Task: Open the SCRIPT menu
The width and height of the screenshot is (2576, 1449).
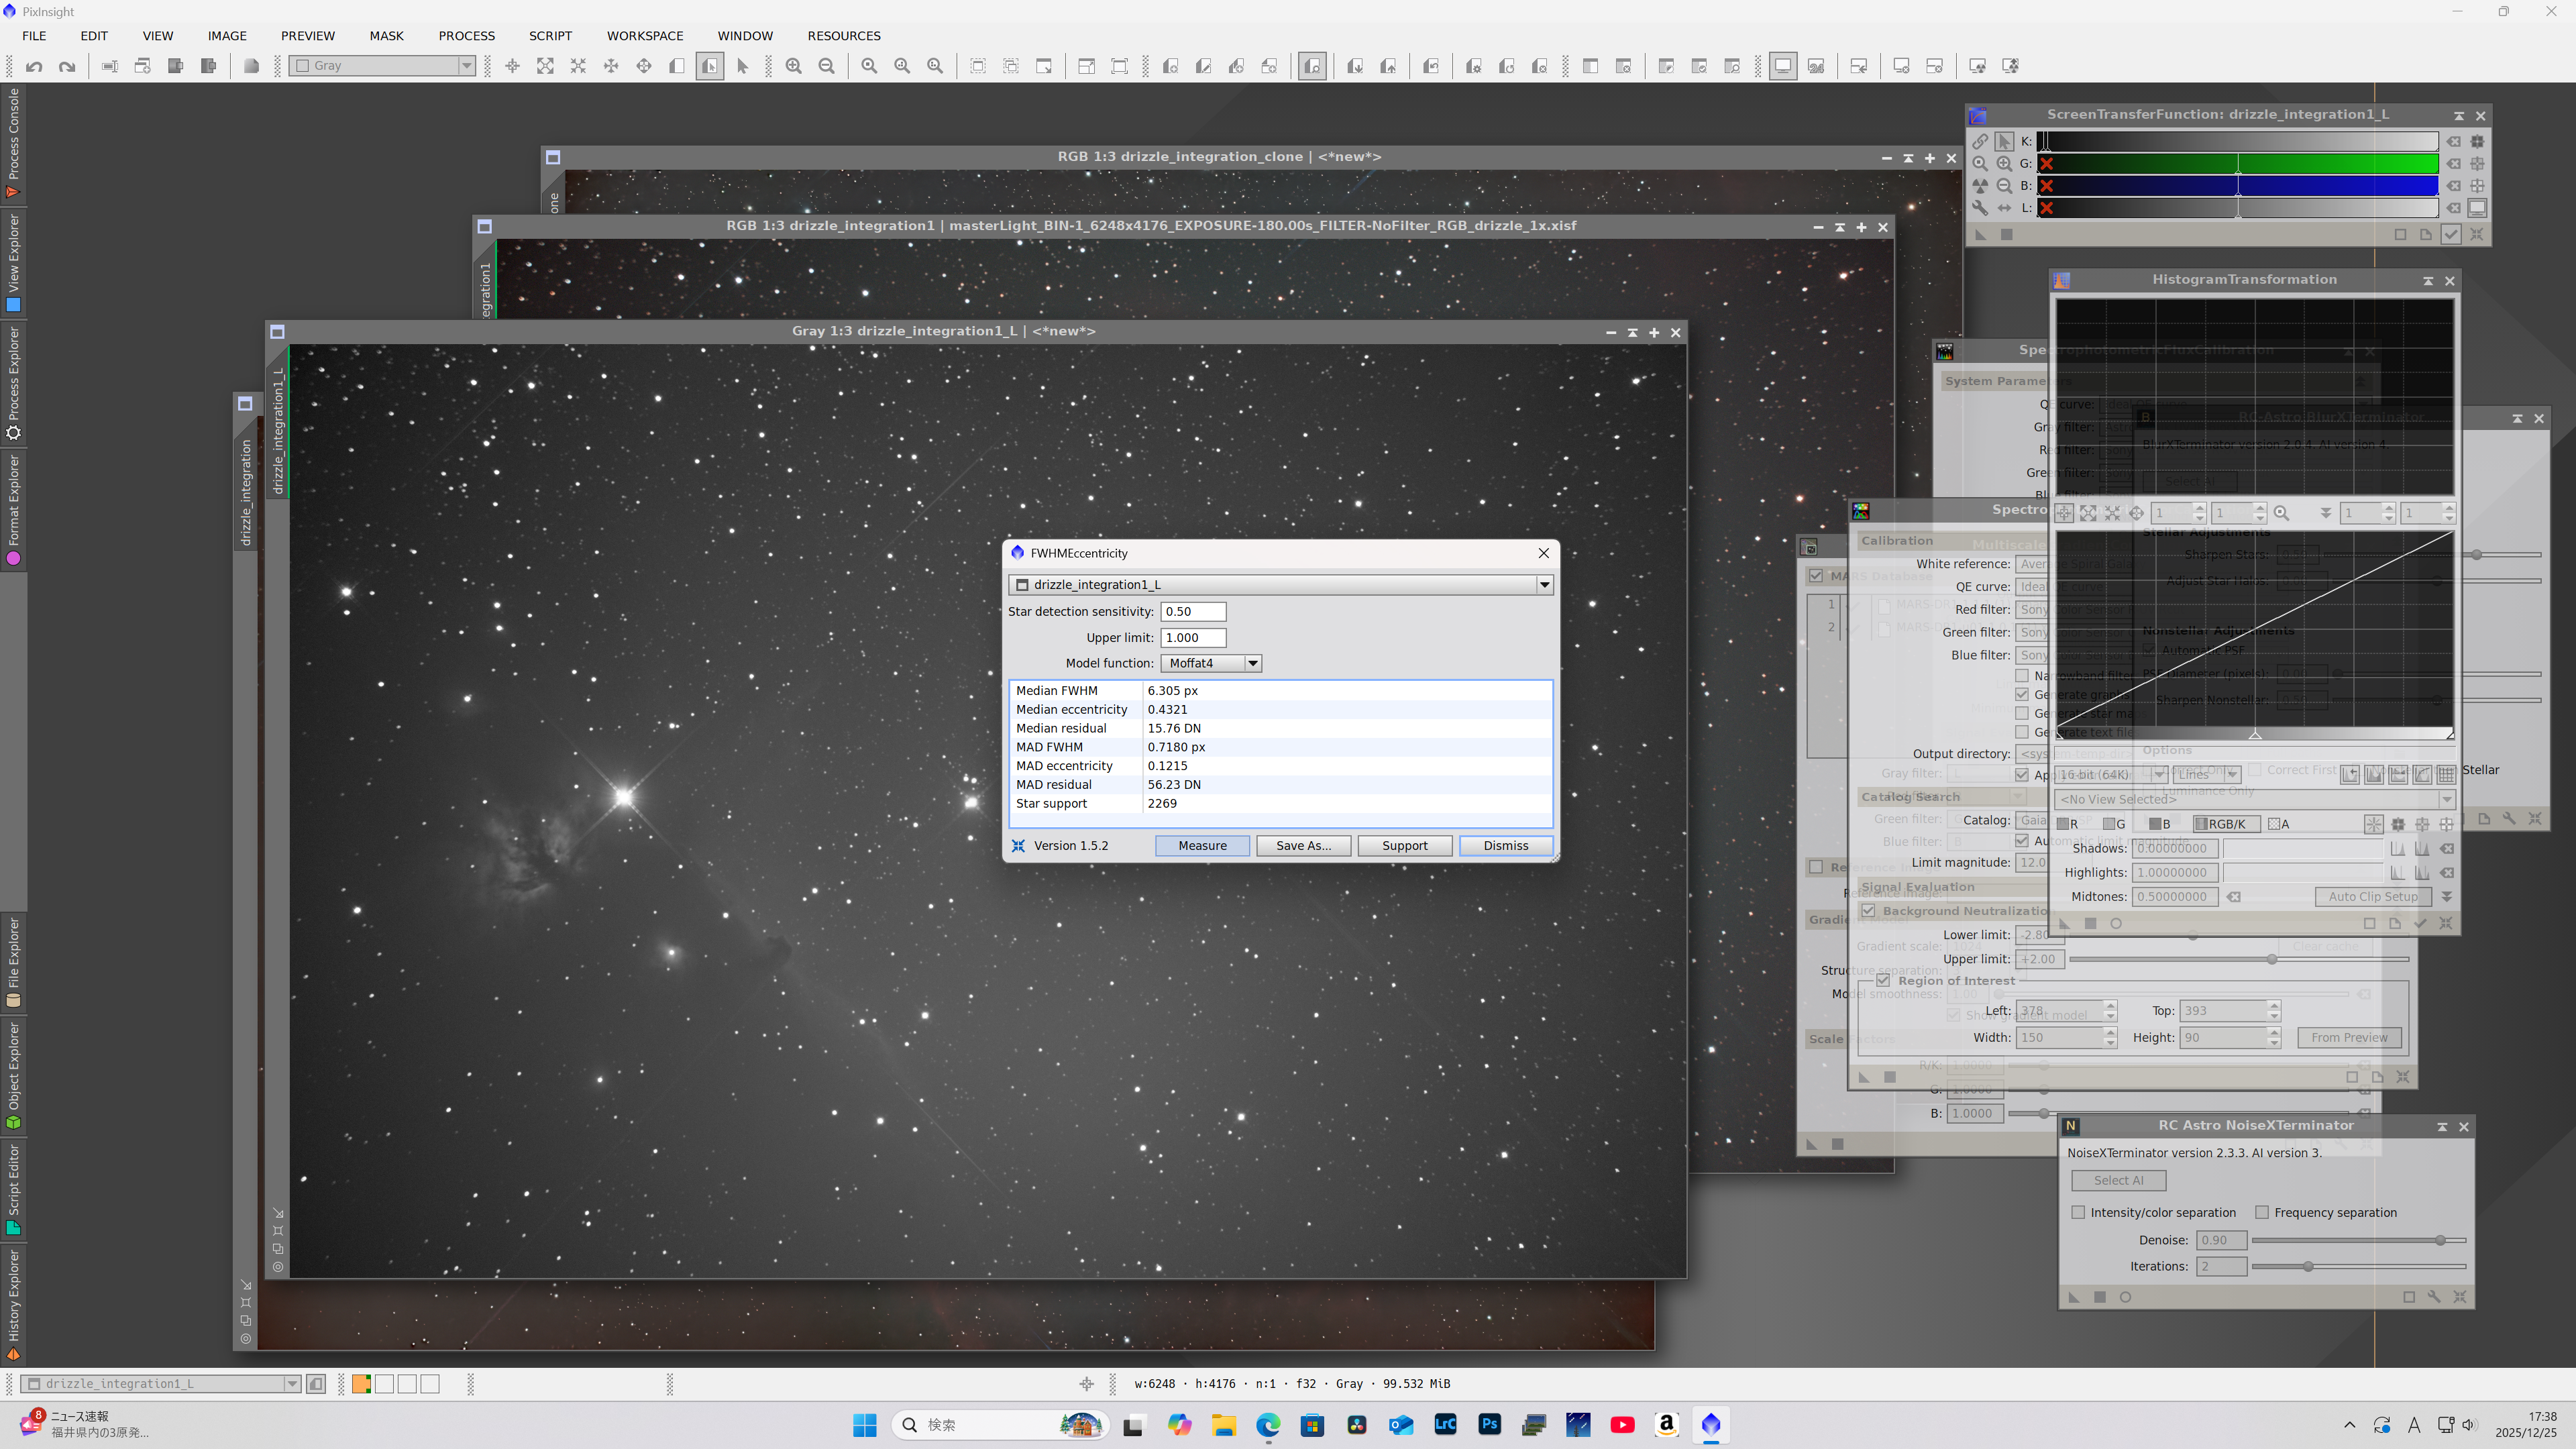Action: [x=550, y=36]
